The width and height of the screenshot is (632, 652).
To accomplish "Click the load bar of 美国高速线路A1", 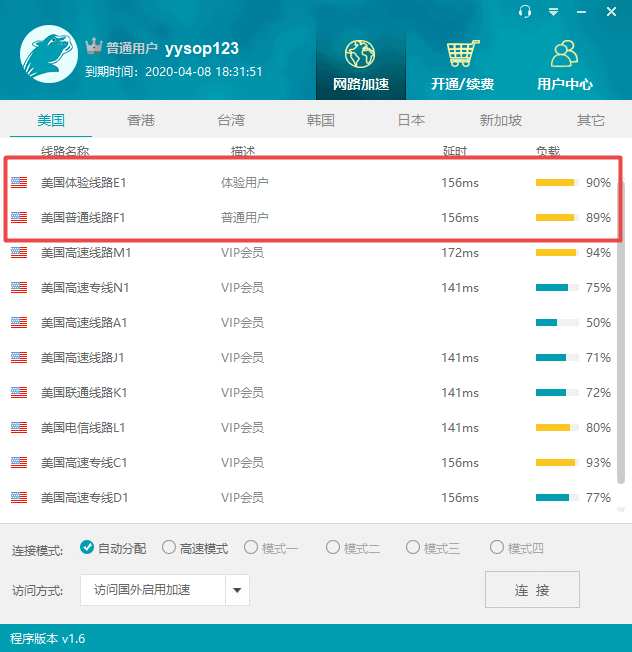I will point(557,323).
